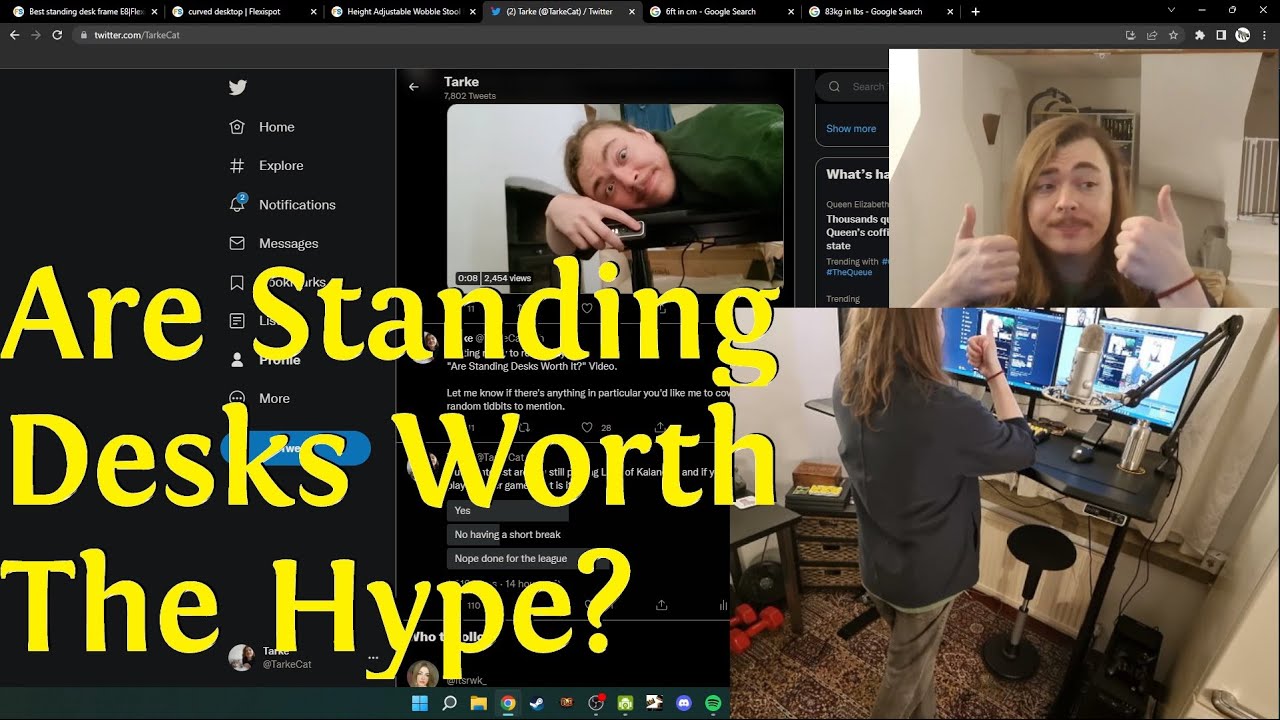This screenshot has height=720, width=1280.
Task: Open Tarke account switcher at bottom
Action: point(305,657)
